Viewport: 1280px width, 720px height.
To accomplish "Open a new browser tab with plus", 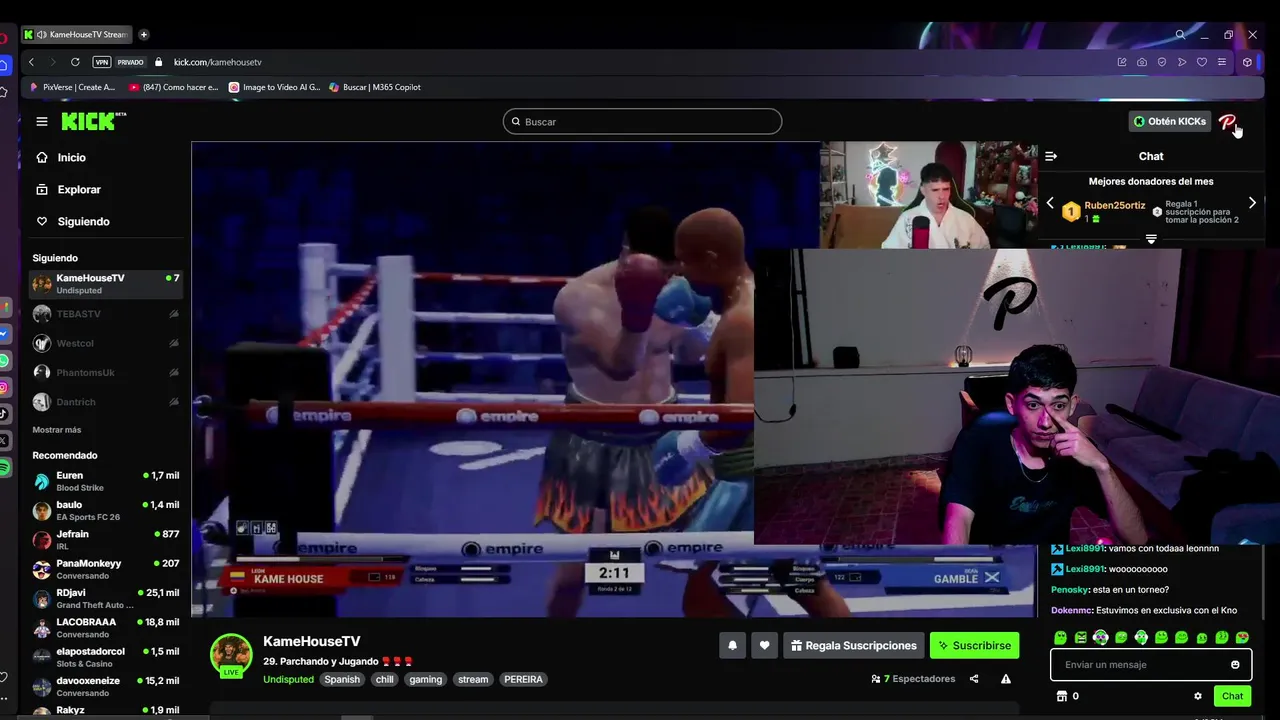I will point(144,34).
